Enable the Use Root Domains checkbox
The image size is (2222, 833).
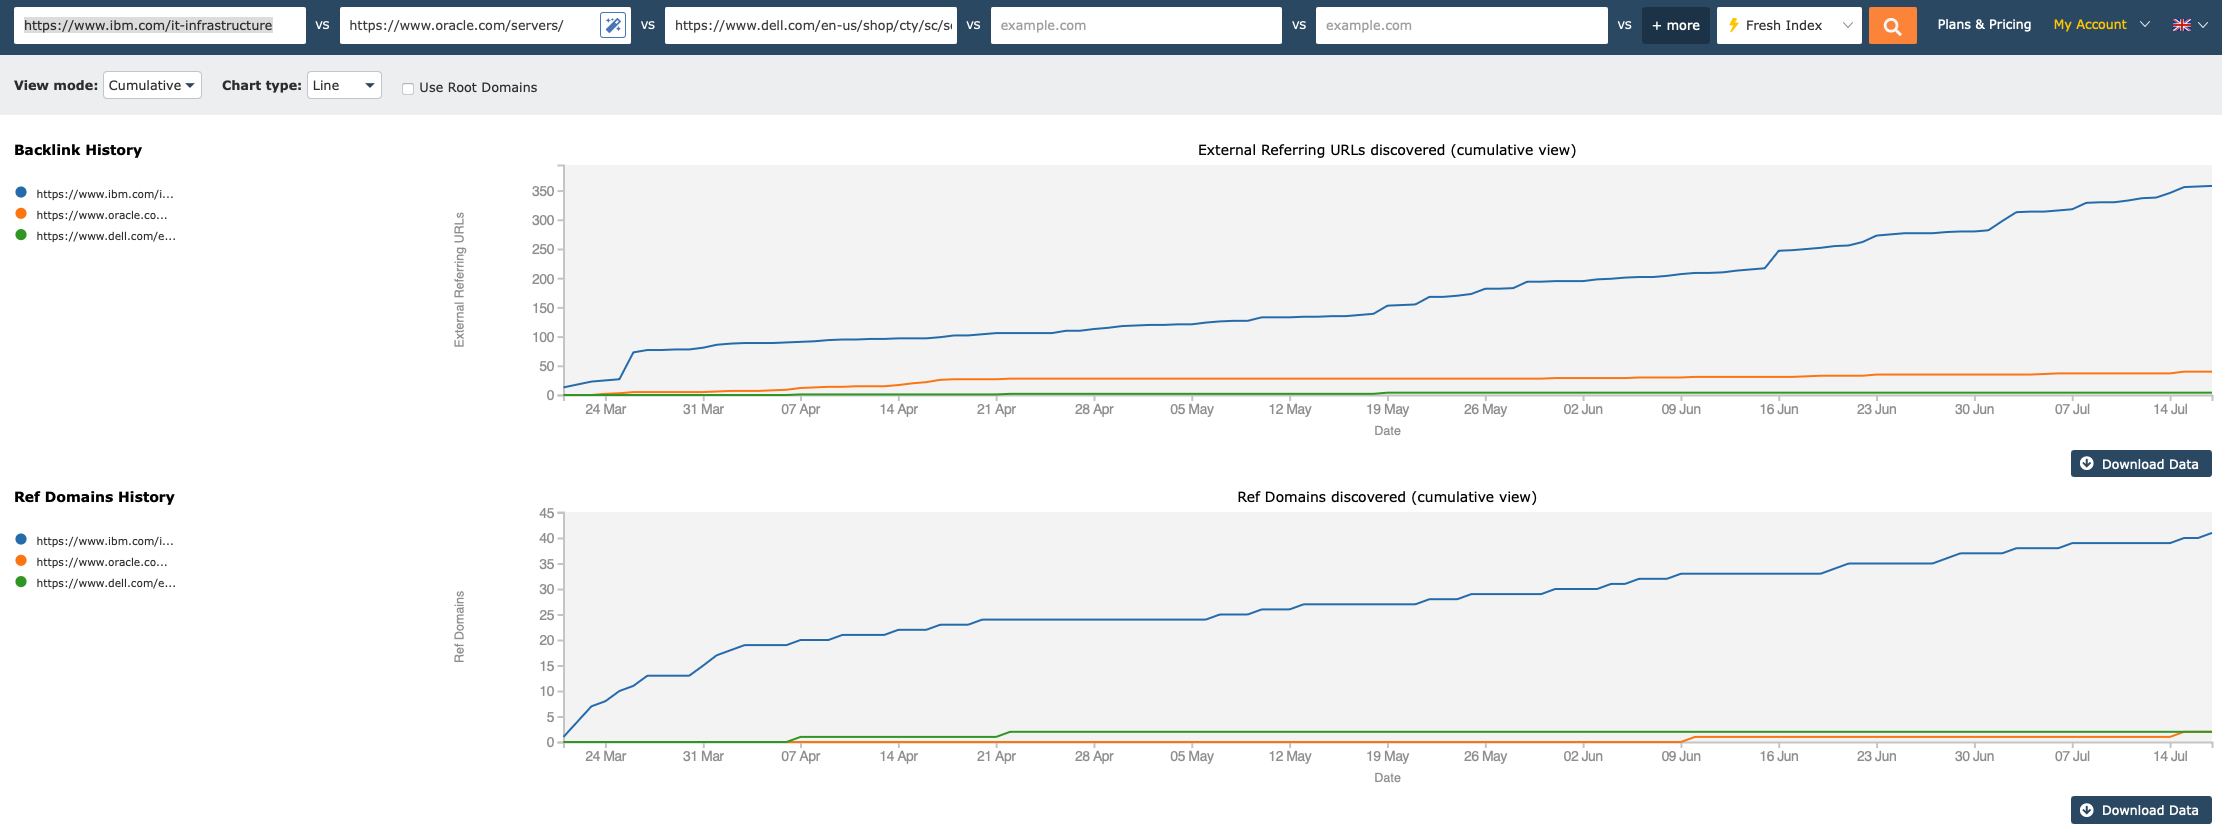click(x=408, y=88)
